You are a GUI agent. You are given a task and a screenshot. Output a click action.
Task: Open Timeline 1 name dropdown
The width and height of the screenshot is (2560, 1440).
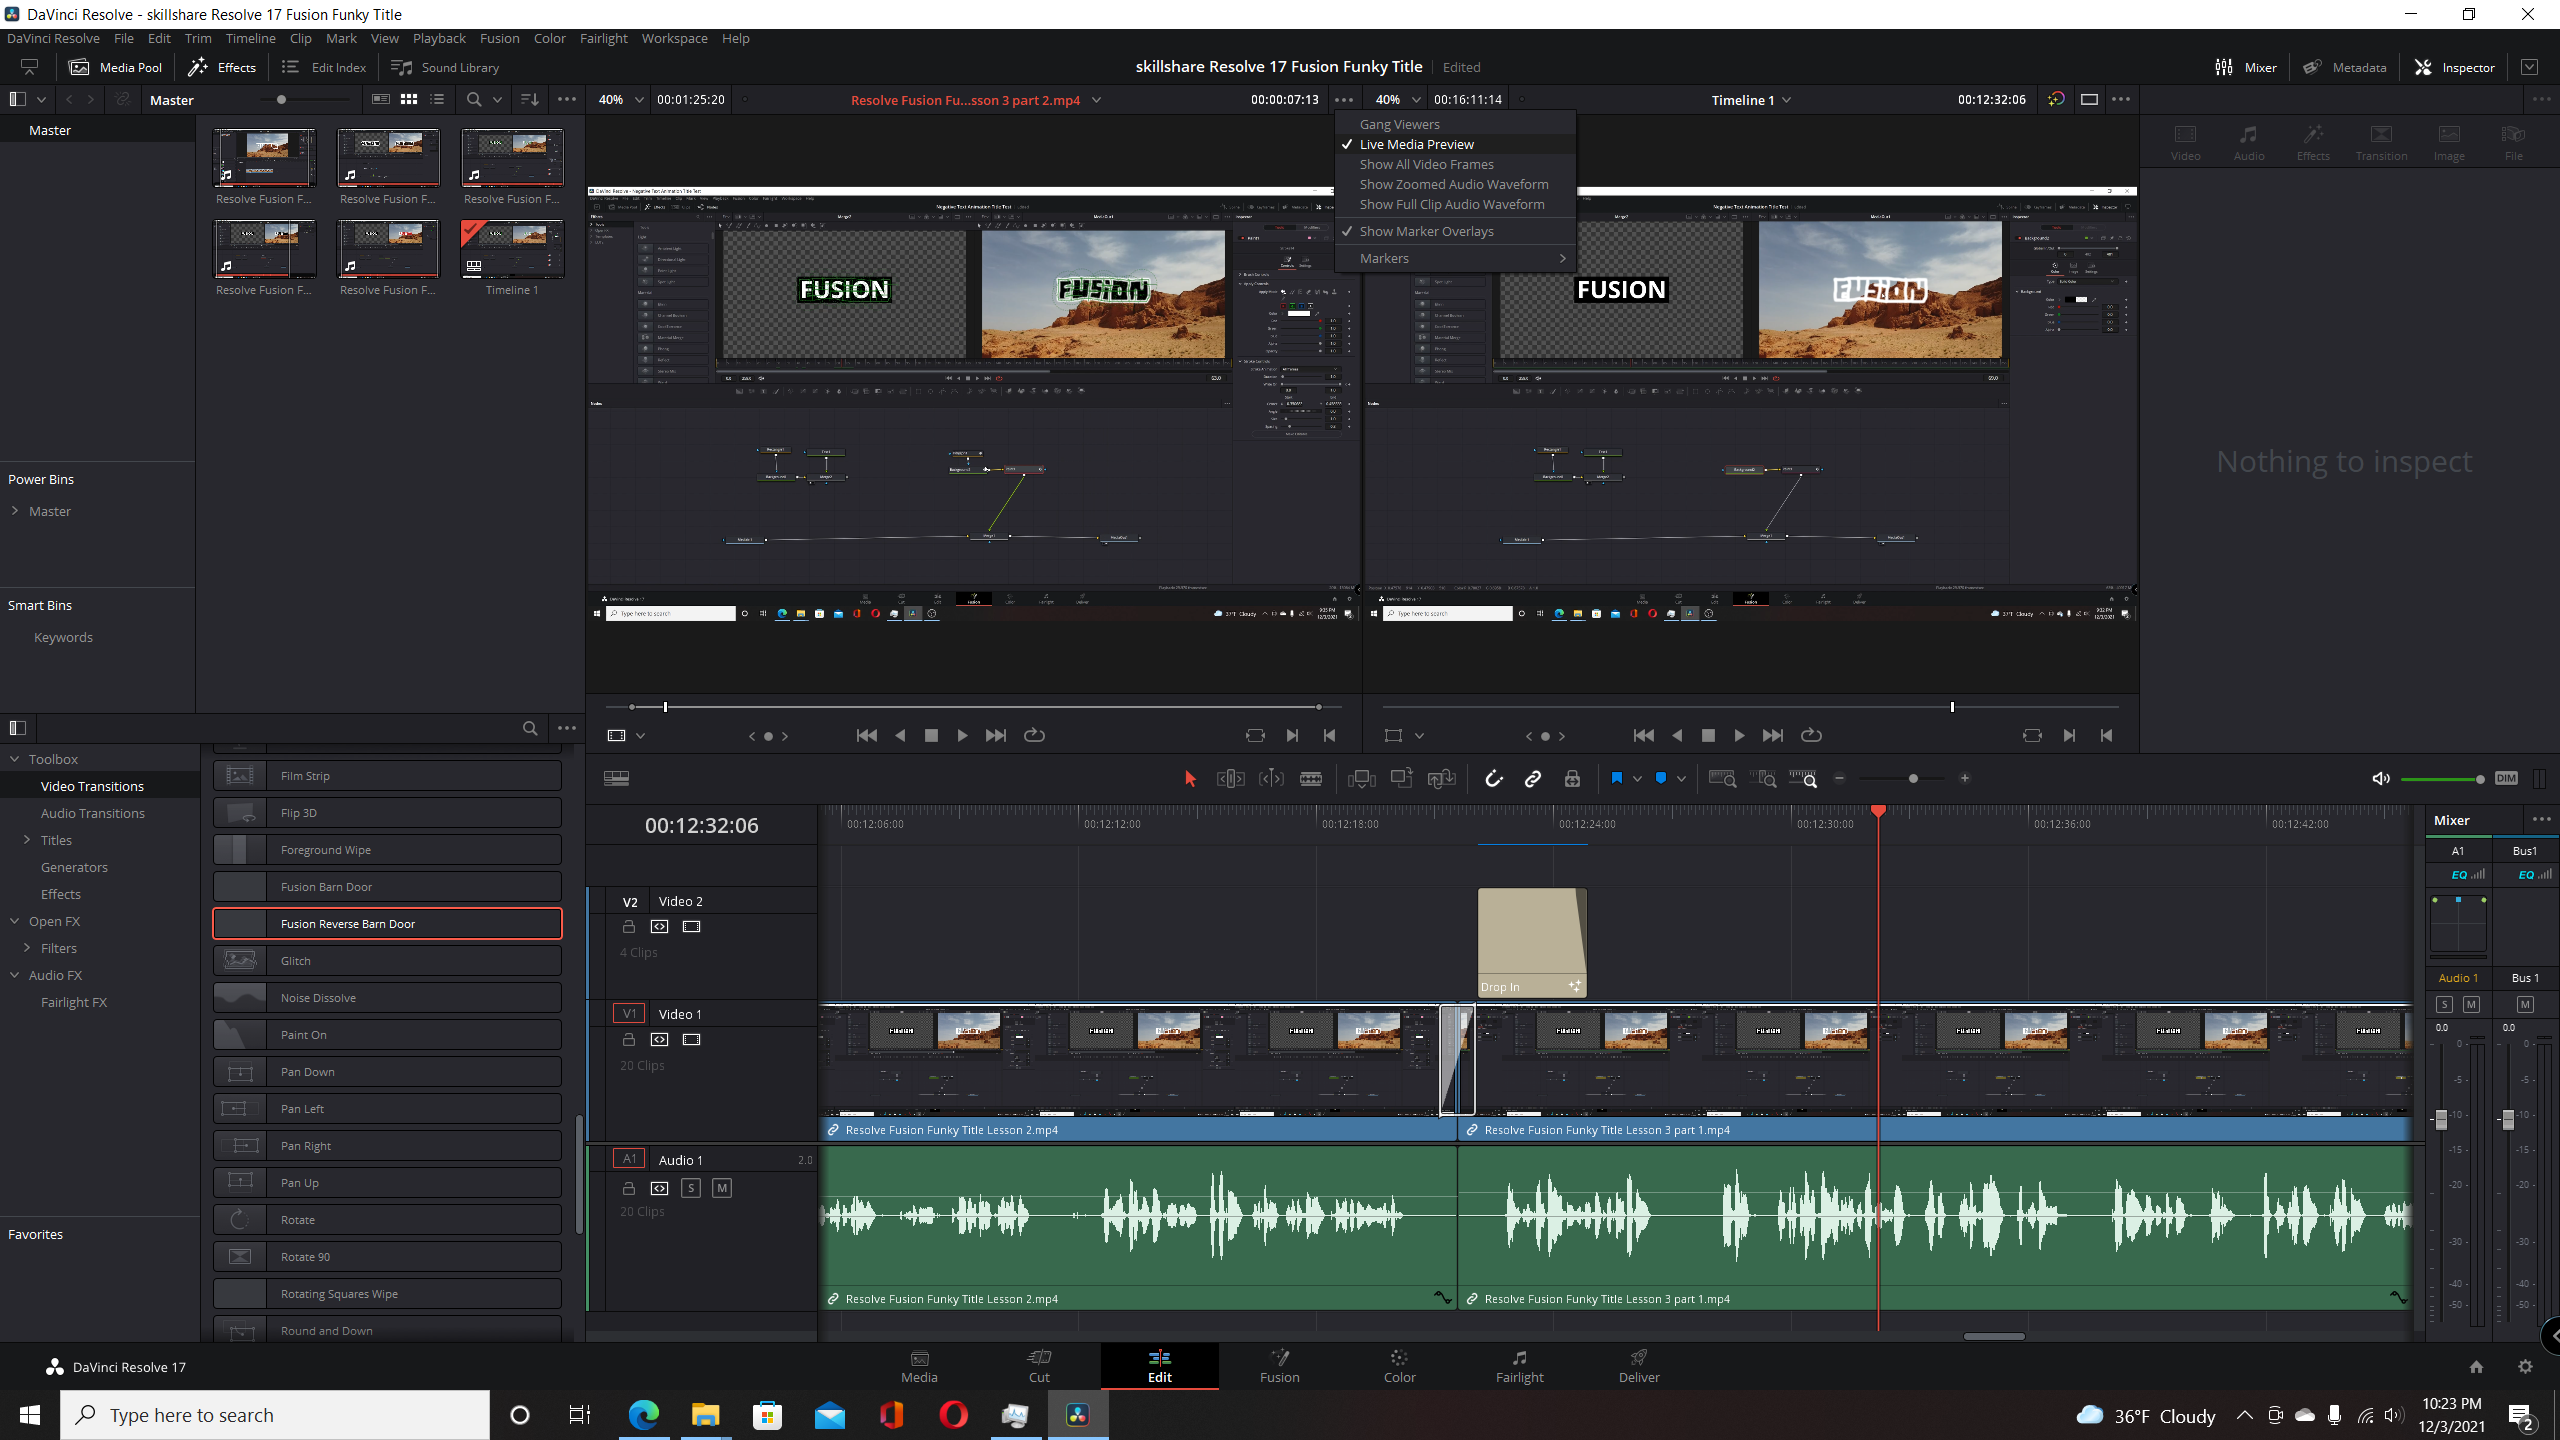tap(1786, 100)
